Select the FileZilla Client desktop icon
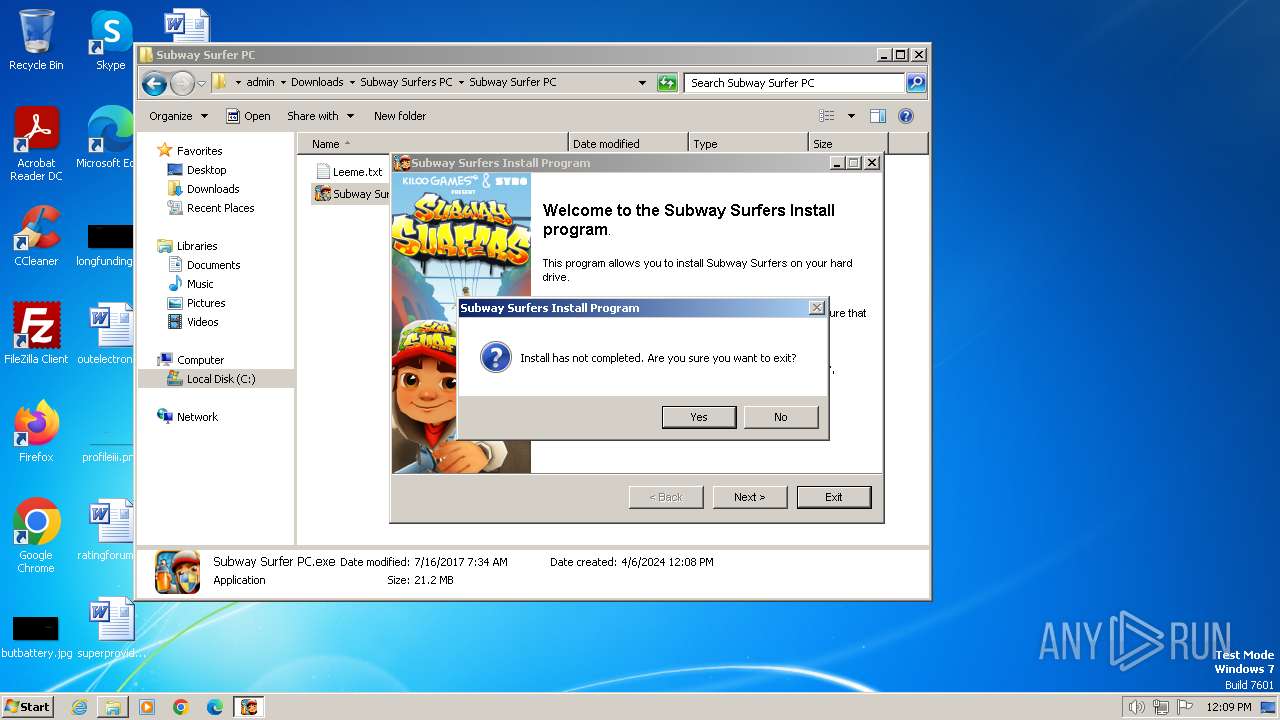 tap(36, 334)
